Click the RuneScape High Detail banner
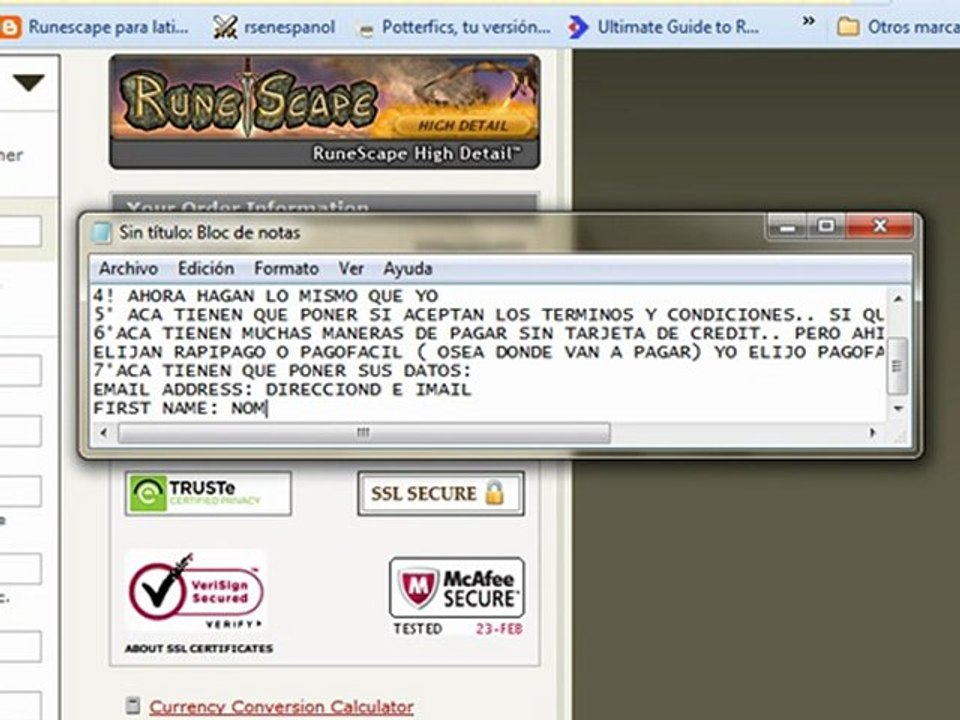This screenshot has width=960, height=720. click(324, 111)
